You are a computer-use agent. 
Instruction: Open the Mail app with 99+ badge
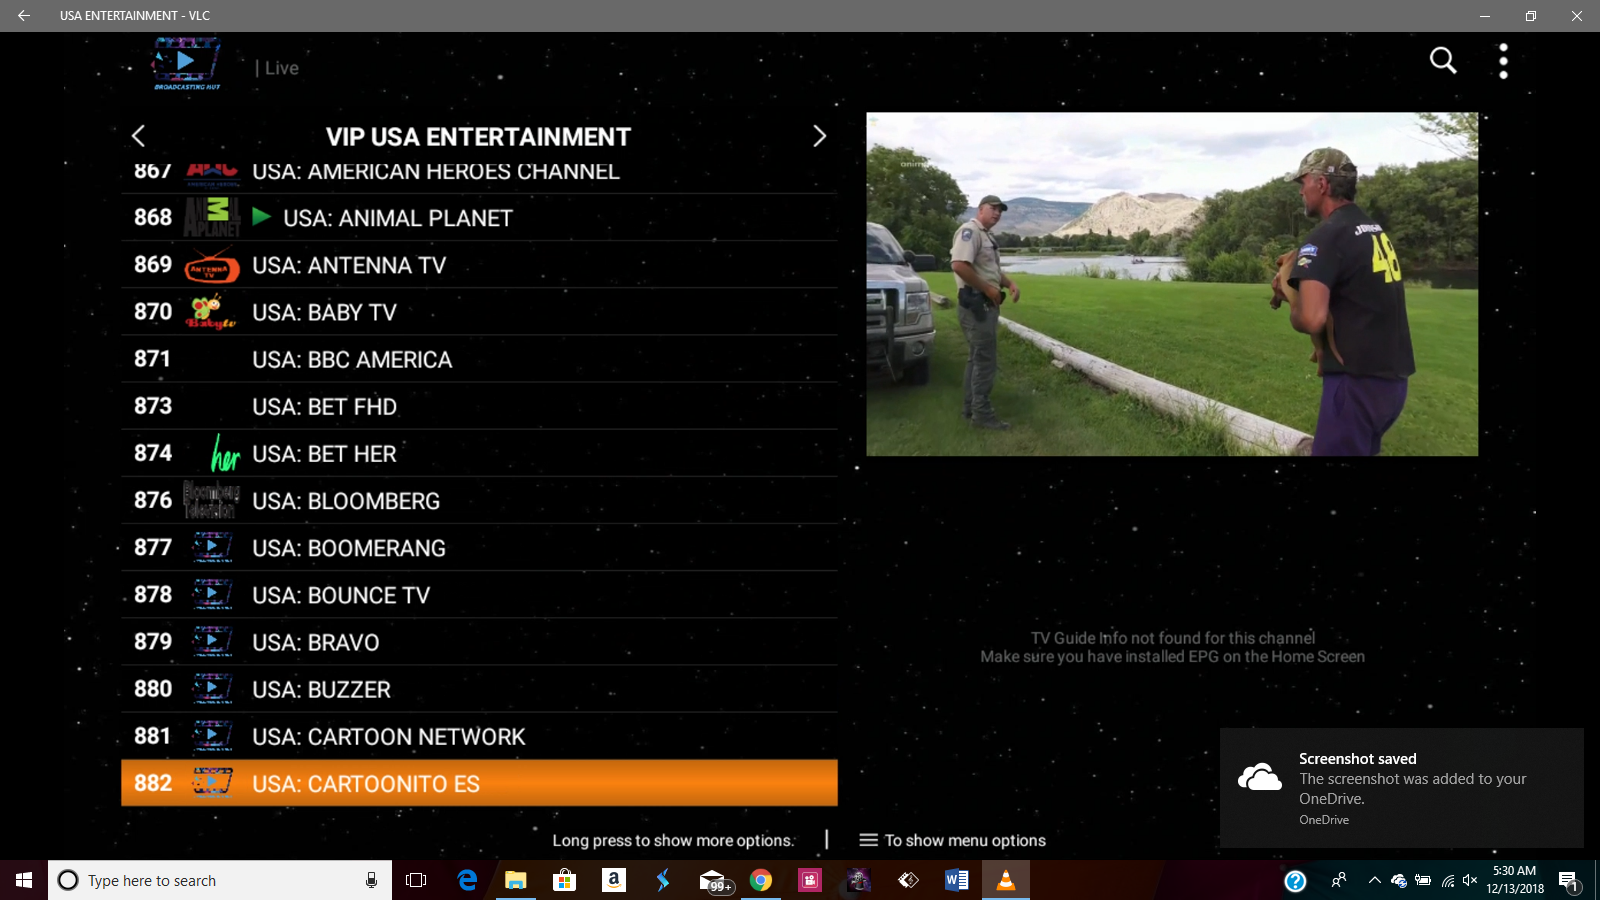pos(715,881)
